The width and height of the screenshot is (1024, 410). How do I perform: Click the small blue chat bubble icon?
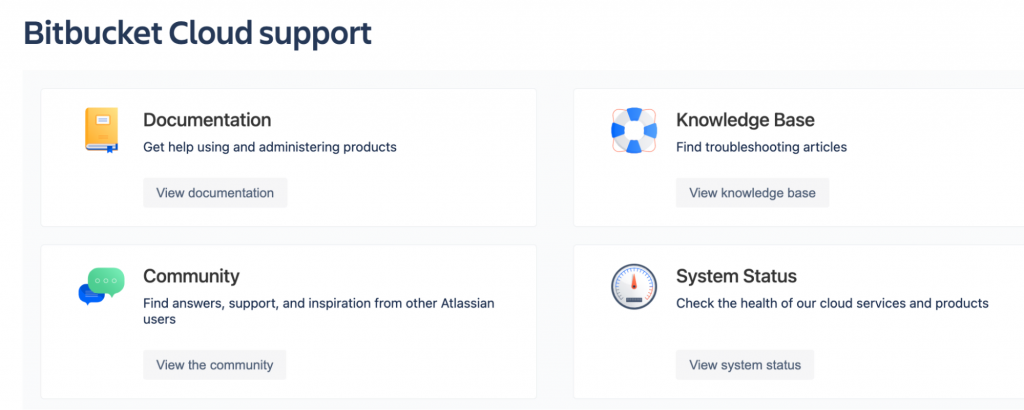click(90, 294)
